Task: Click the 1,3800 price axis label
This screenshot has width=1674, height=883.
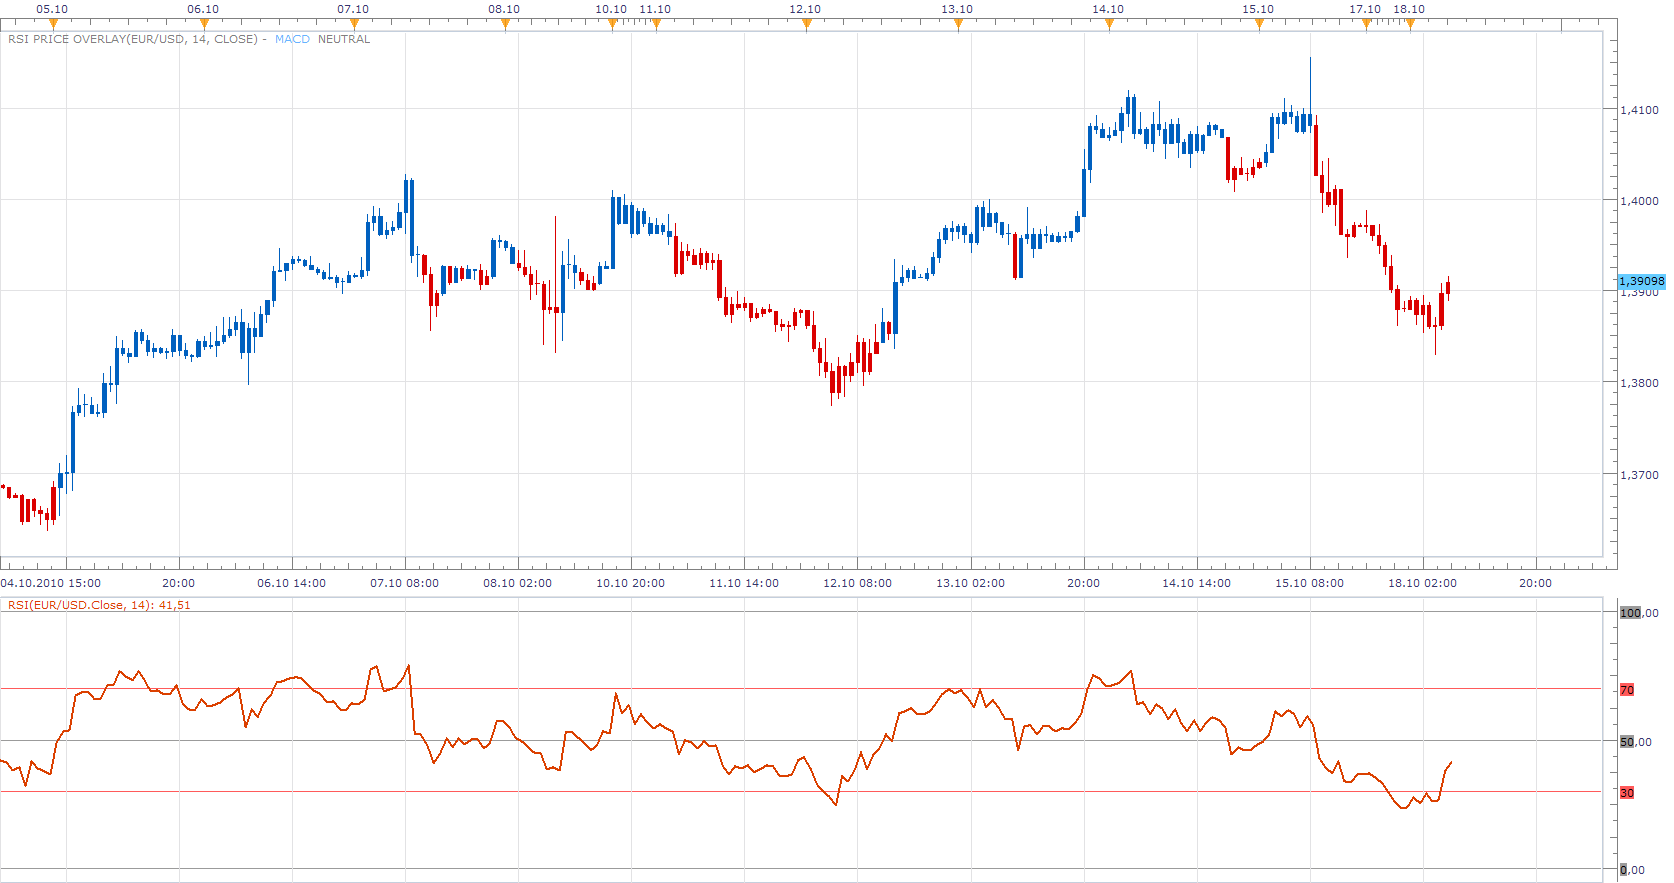Action: (x=1639, y=383)
